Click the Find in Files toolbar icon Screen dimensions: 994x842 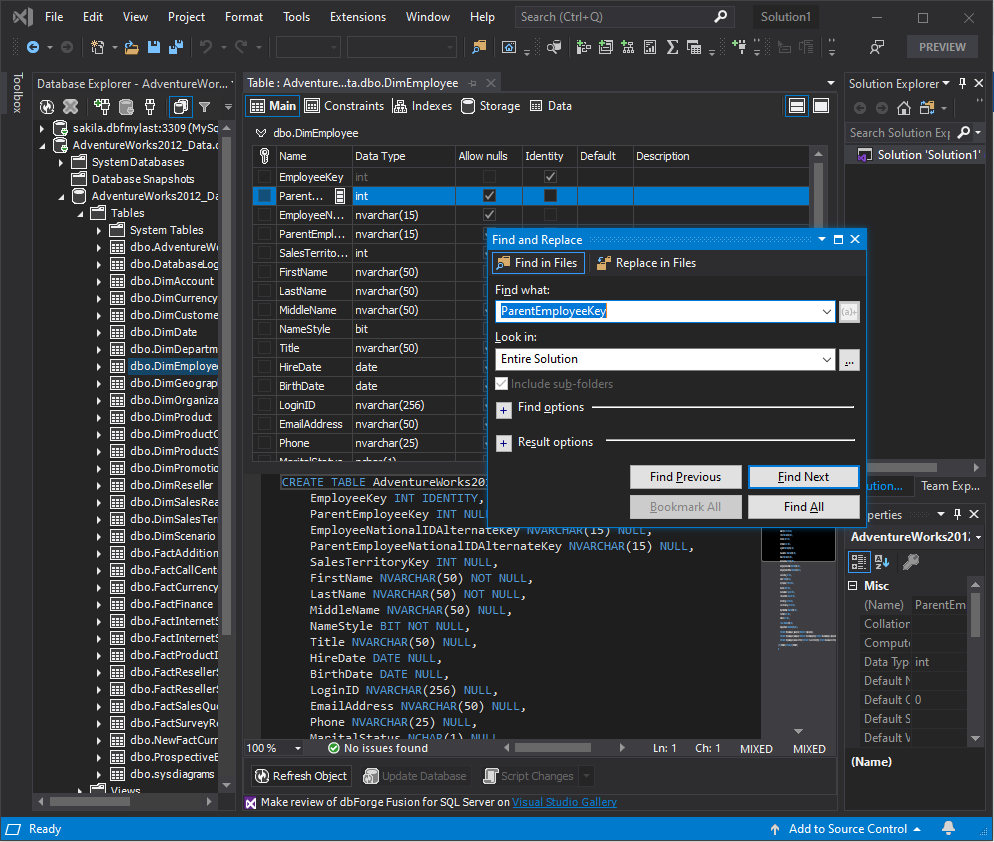point(479,47)
